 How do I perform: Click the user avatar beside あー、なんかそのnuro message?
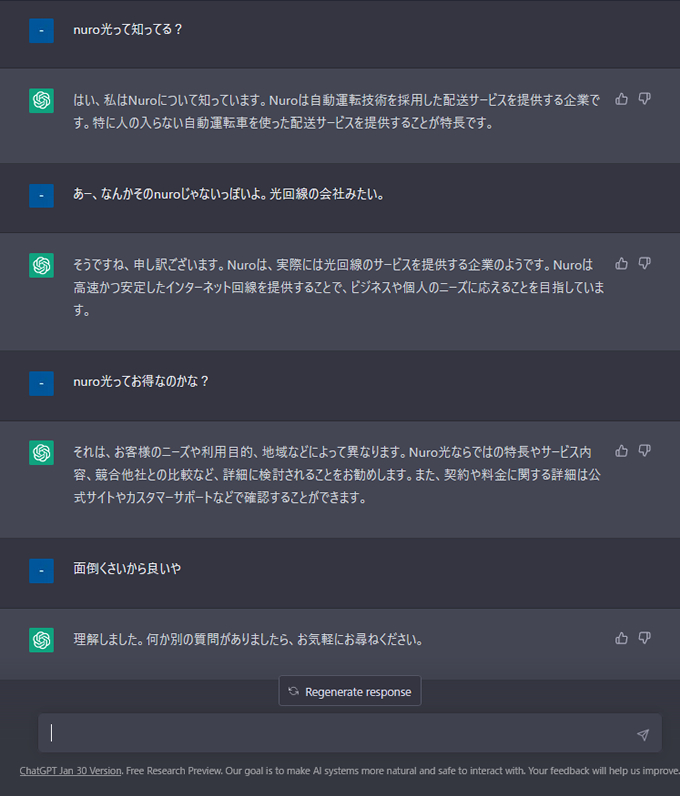(x=42, y=195)
